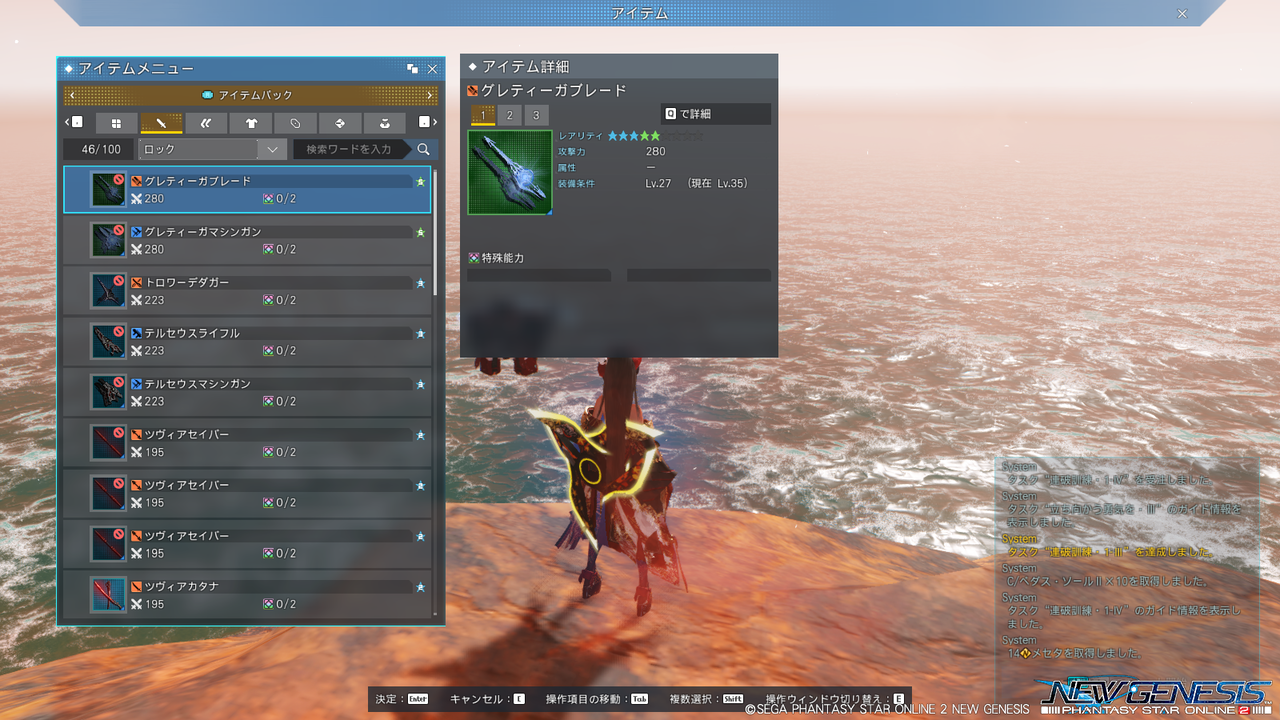Click the トロワーデダガー weapon type icon

(136, 283)
